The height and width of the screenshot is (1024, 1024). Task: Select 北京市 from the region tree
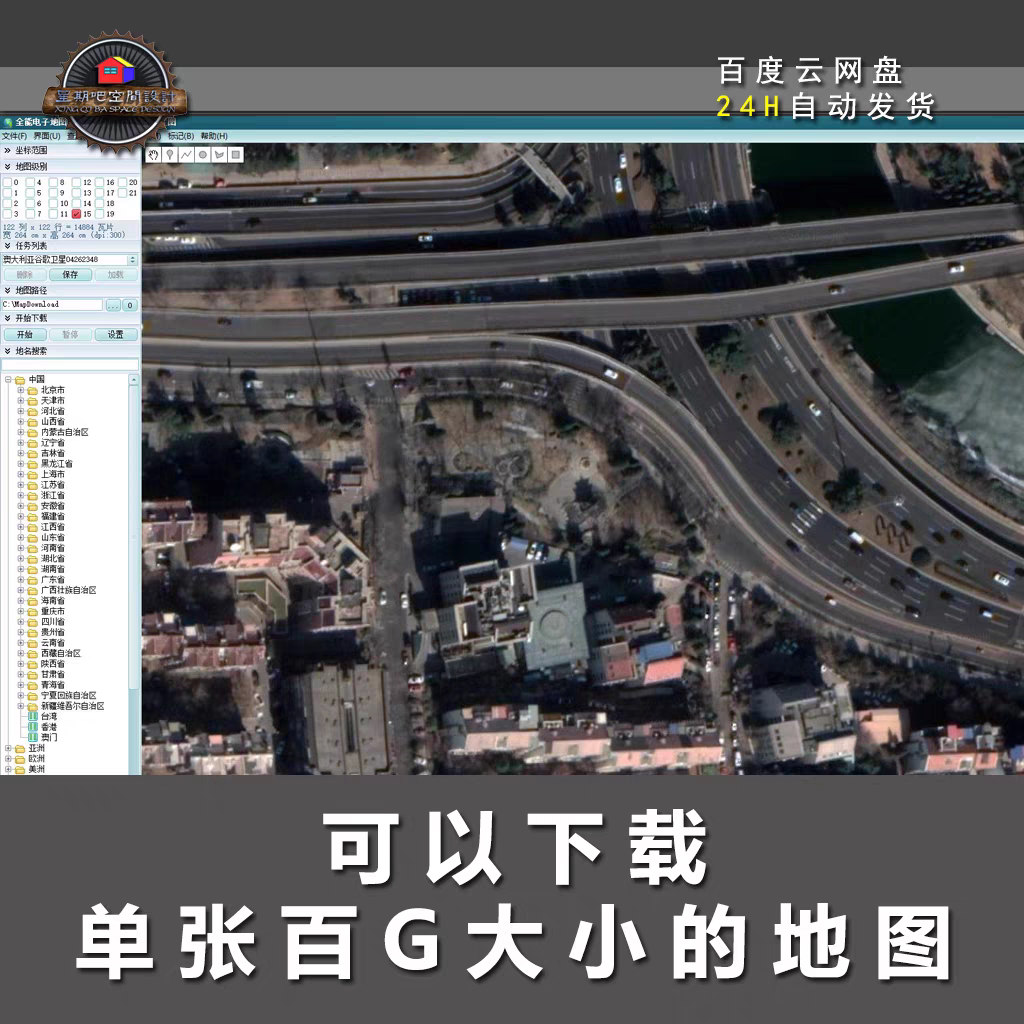[51, 389]
